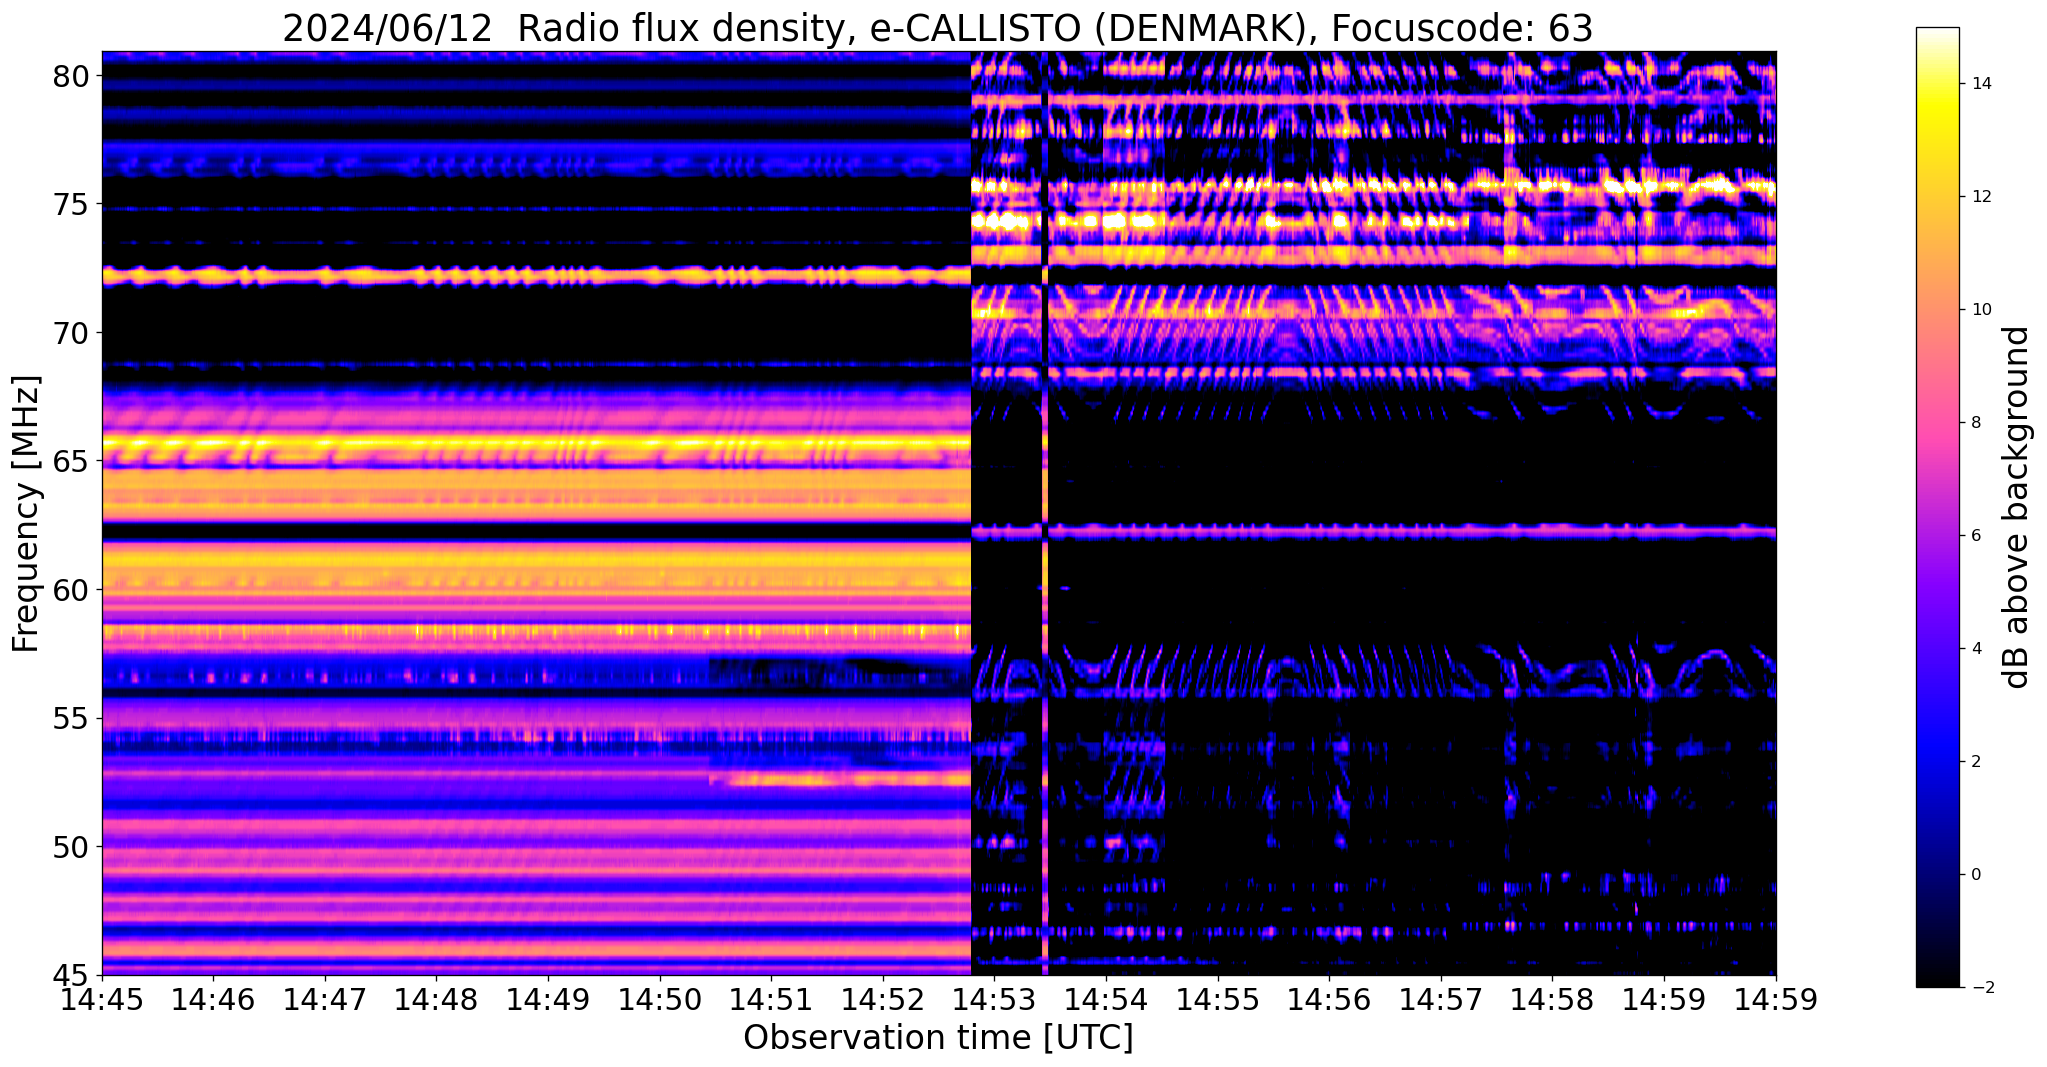Select the 14:50 time tick label

coord(660,1000)
